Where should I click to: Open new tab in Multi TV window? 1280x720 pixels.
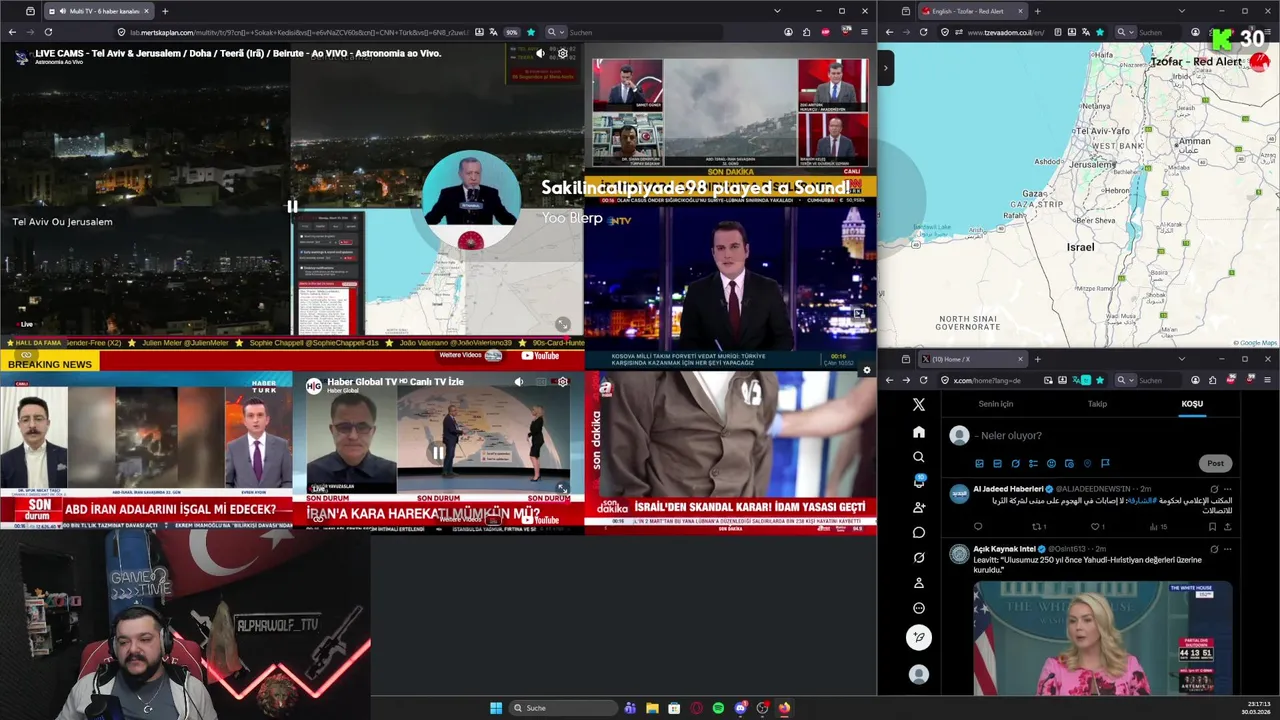165,11
